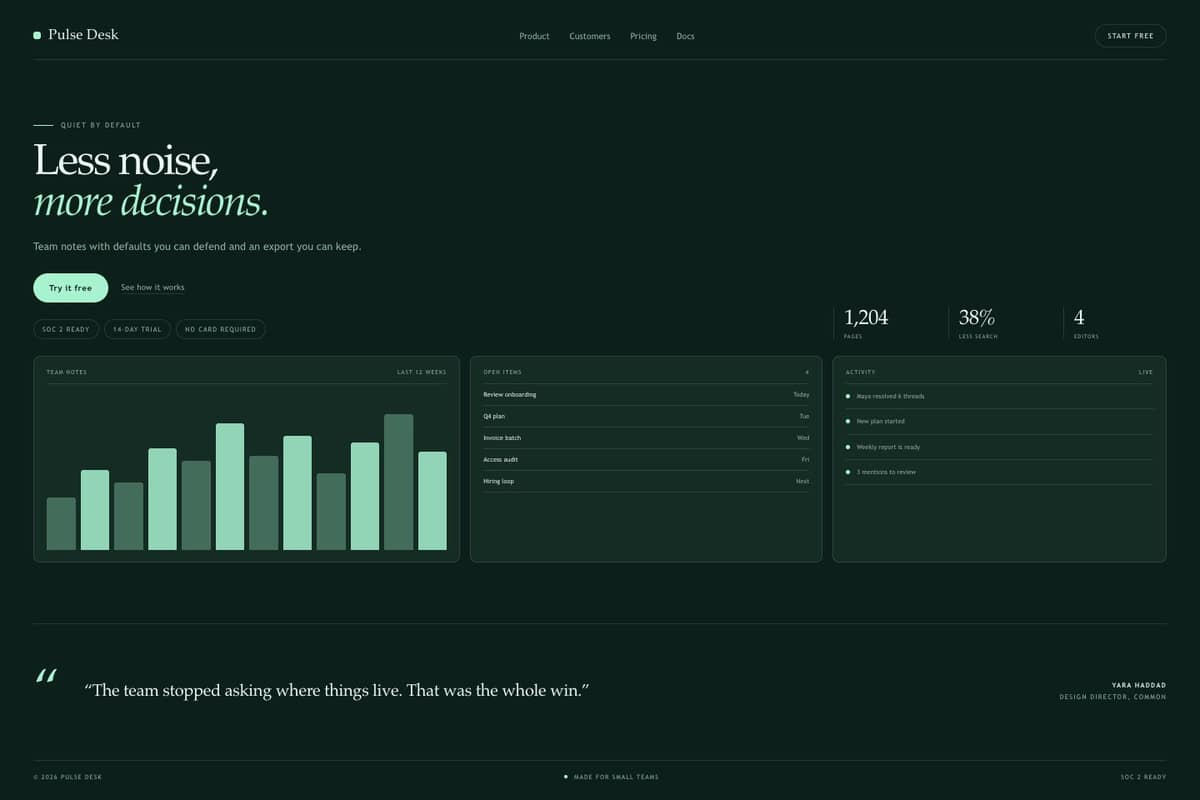The height and width of the screenshot is (800, 1200).
Task: Click the SOC 2 Ready footer text
Action: click(1143, 777)
